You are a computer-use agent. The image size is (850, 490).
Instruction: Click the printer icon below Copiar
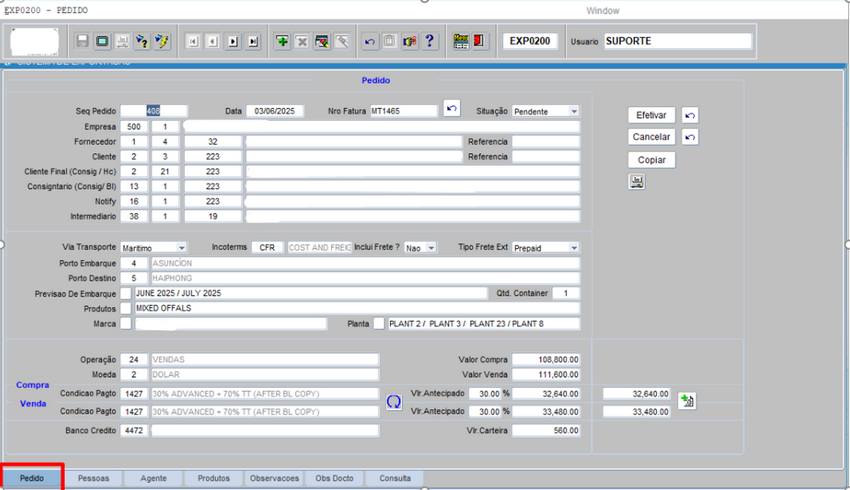pos(637,182)
